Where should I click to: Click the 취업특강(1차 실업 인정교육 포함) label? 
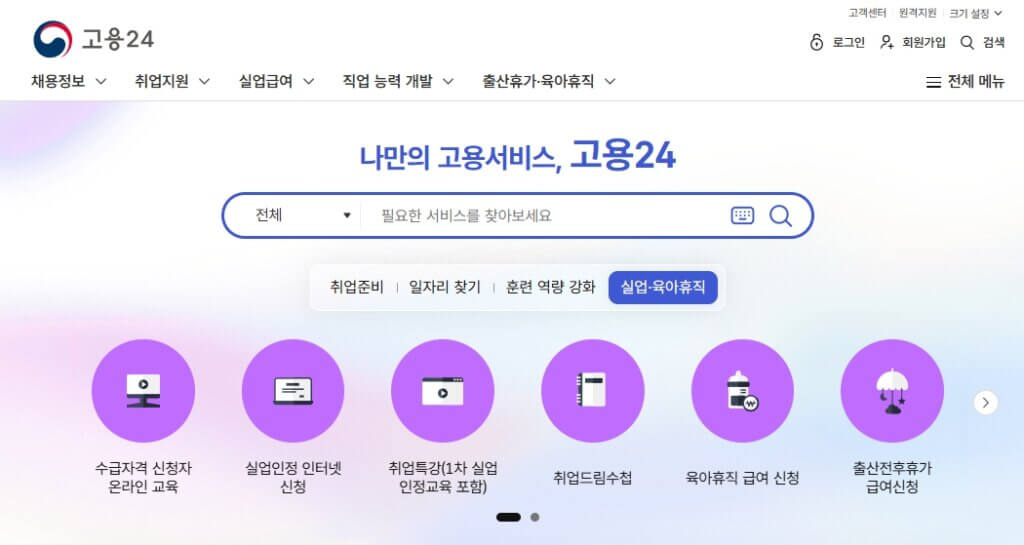point(443,477)
